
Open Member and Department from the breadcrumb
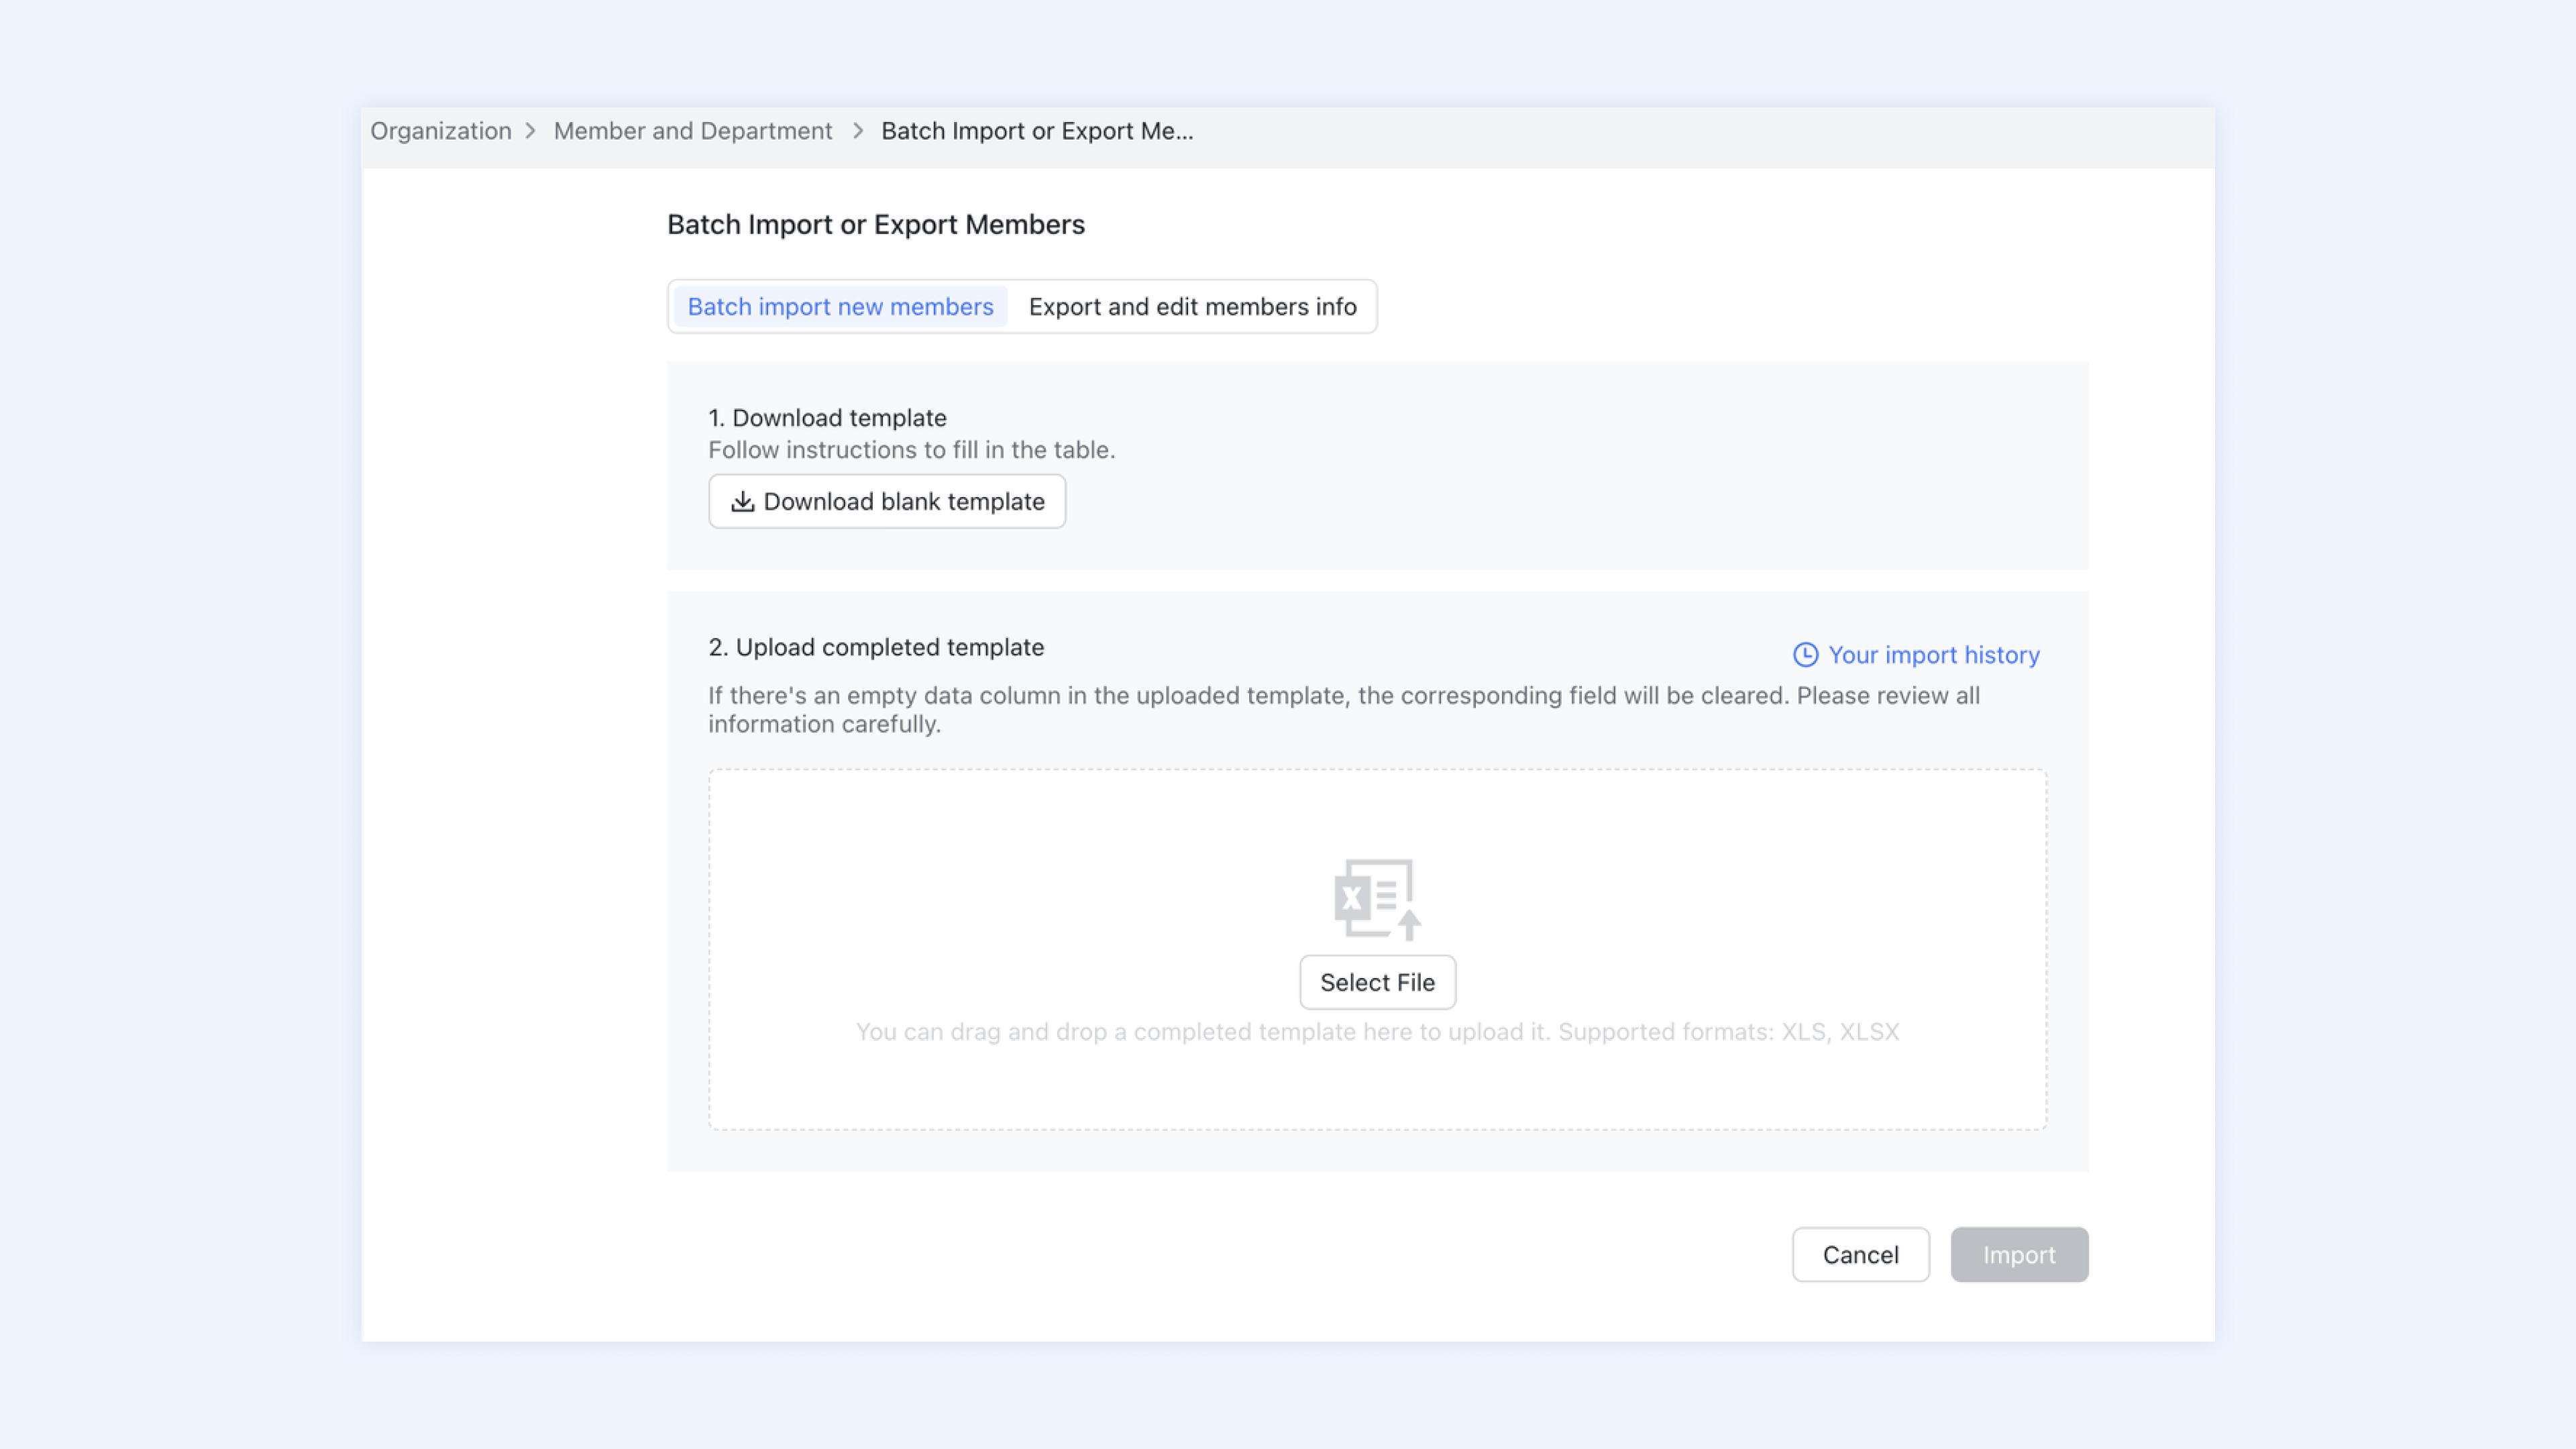click(693, 131)
